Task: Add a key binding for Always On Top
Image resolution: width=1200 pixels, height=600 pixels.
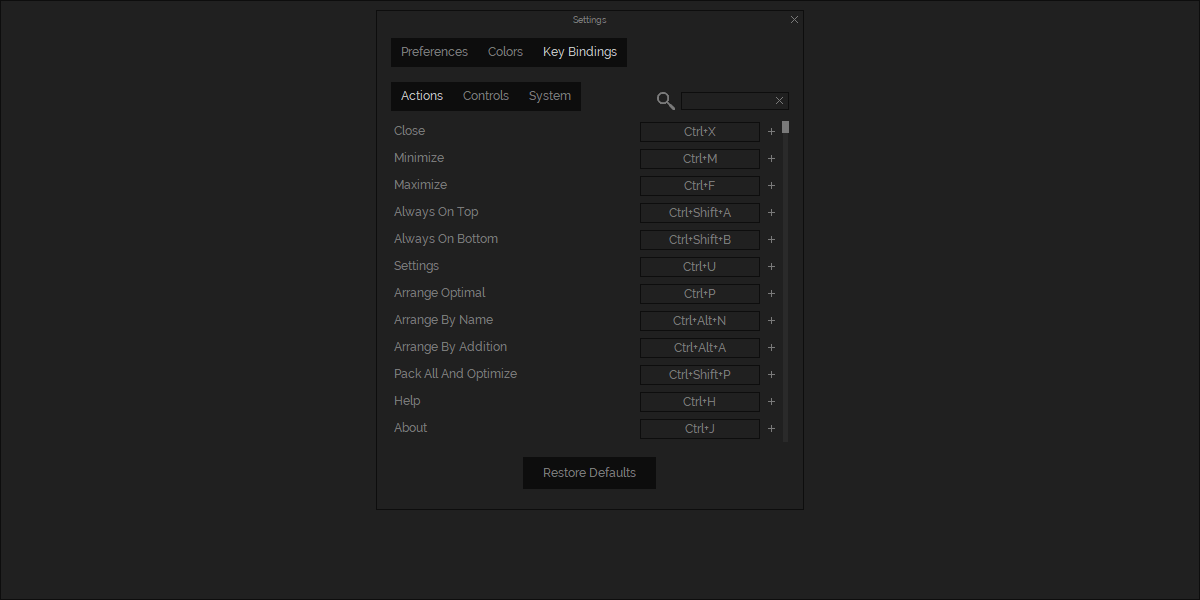Action: (771, 213)
